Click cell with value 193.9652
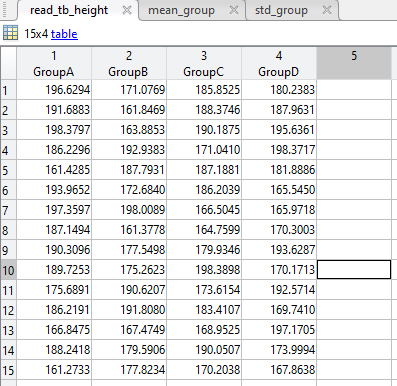Screen dimensions: 397x386 (x=54, y=190)
